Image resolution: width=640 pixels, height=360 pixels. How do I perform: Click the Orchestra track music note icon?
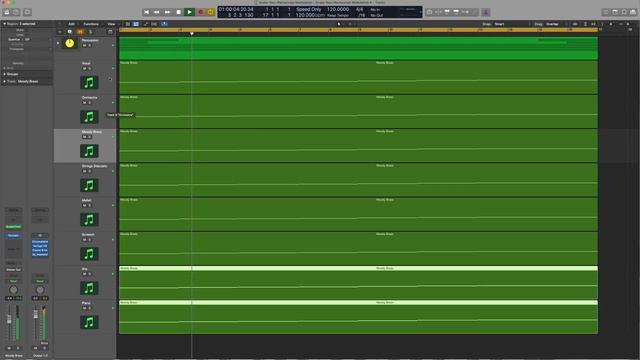(89, 117)
